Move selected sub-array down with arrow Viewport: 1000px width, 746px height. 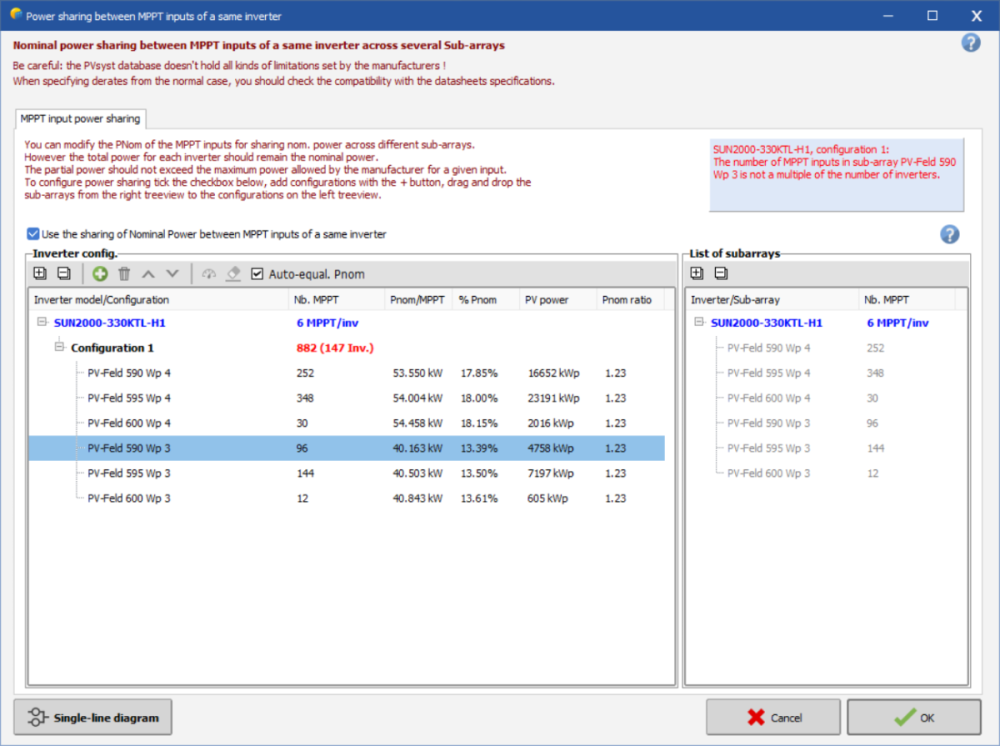172,274
